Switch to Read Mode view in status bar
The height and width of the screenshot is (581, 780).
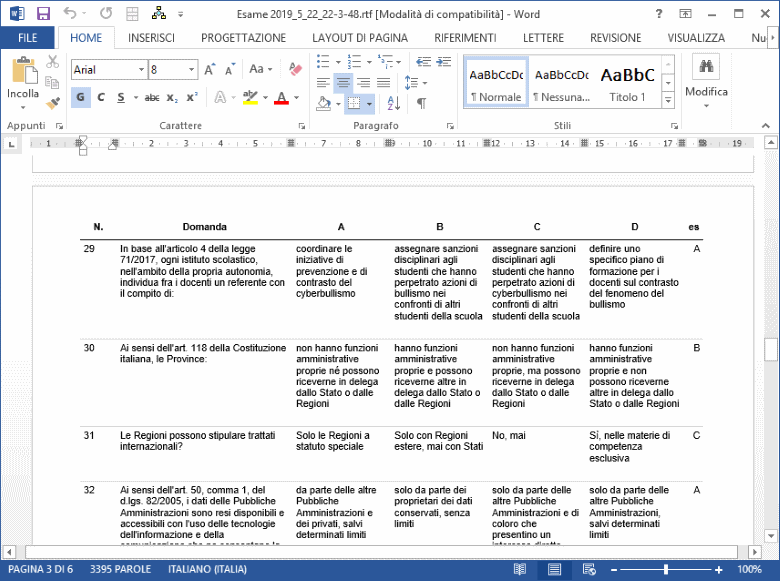519,569
